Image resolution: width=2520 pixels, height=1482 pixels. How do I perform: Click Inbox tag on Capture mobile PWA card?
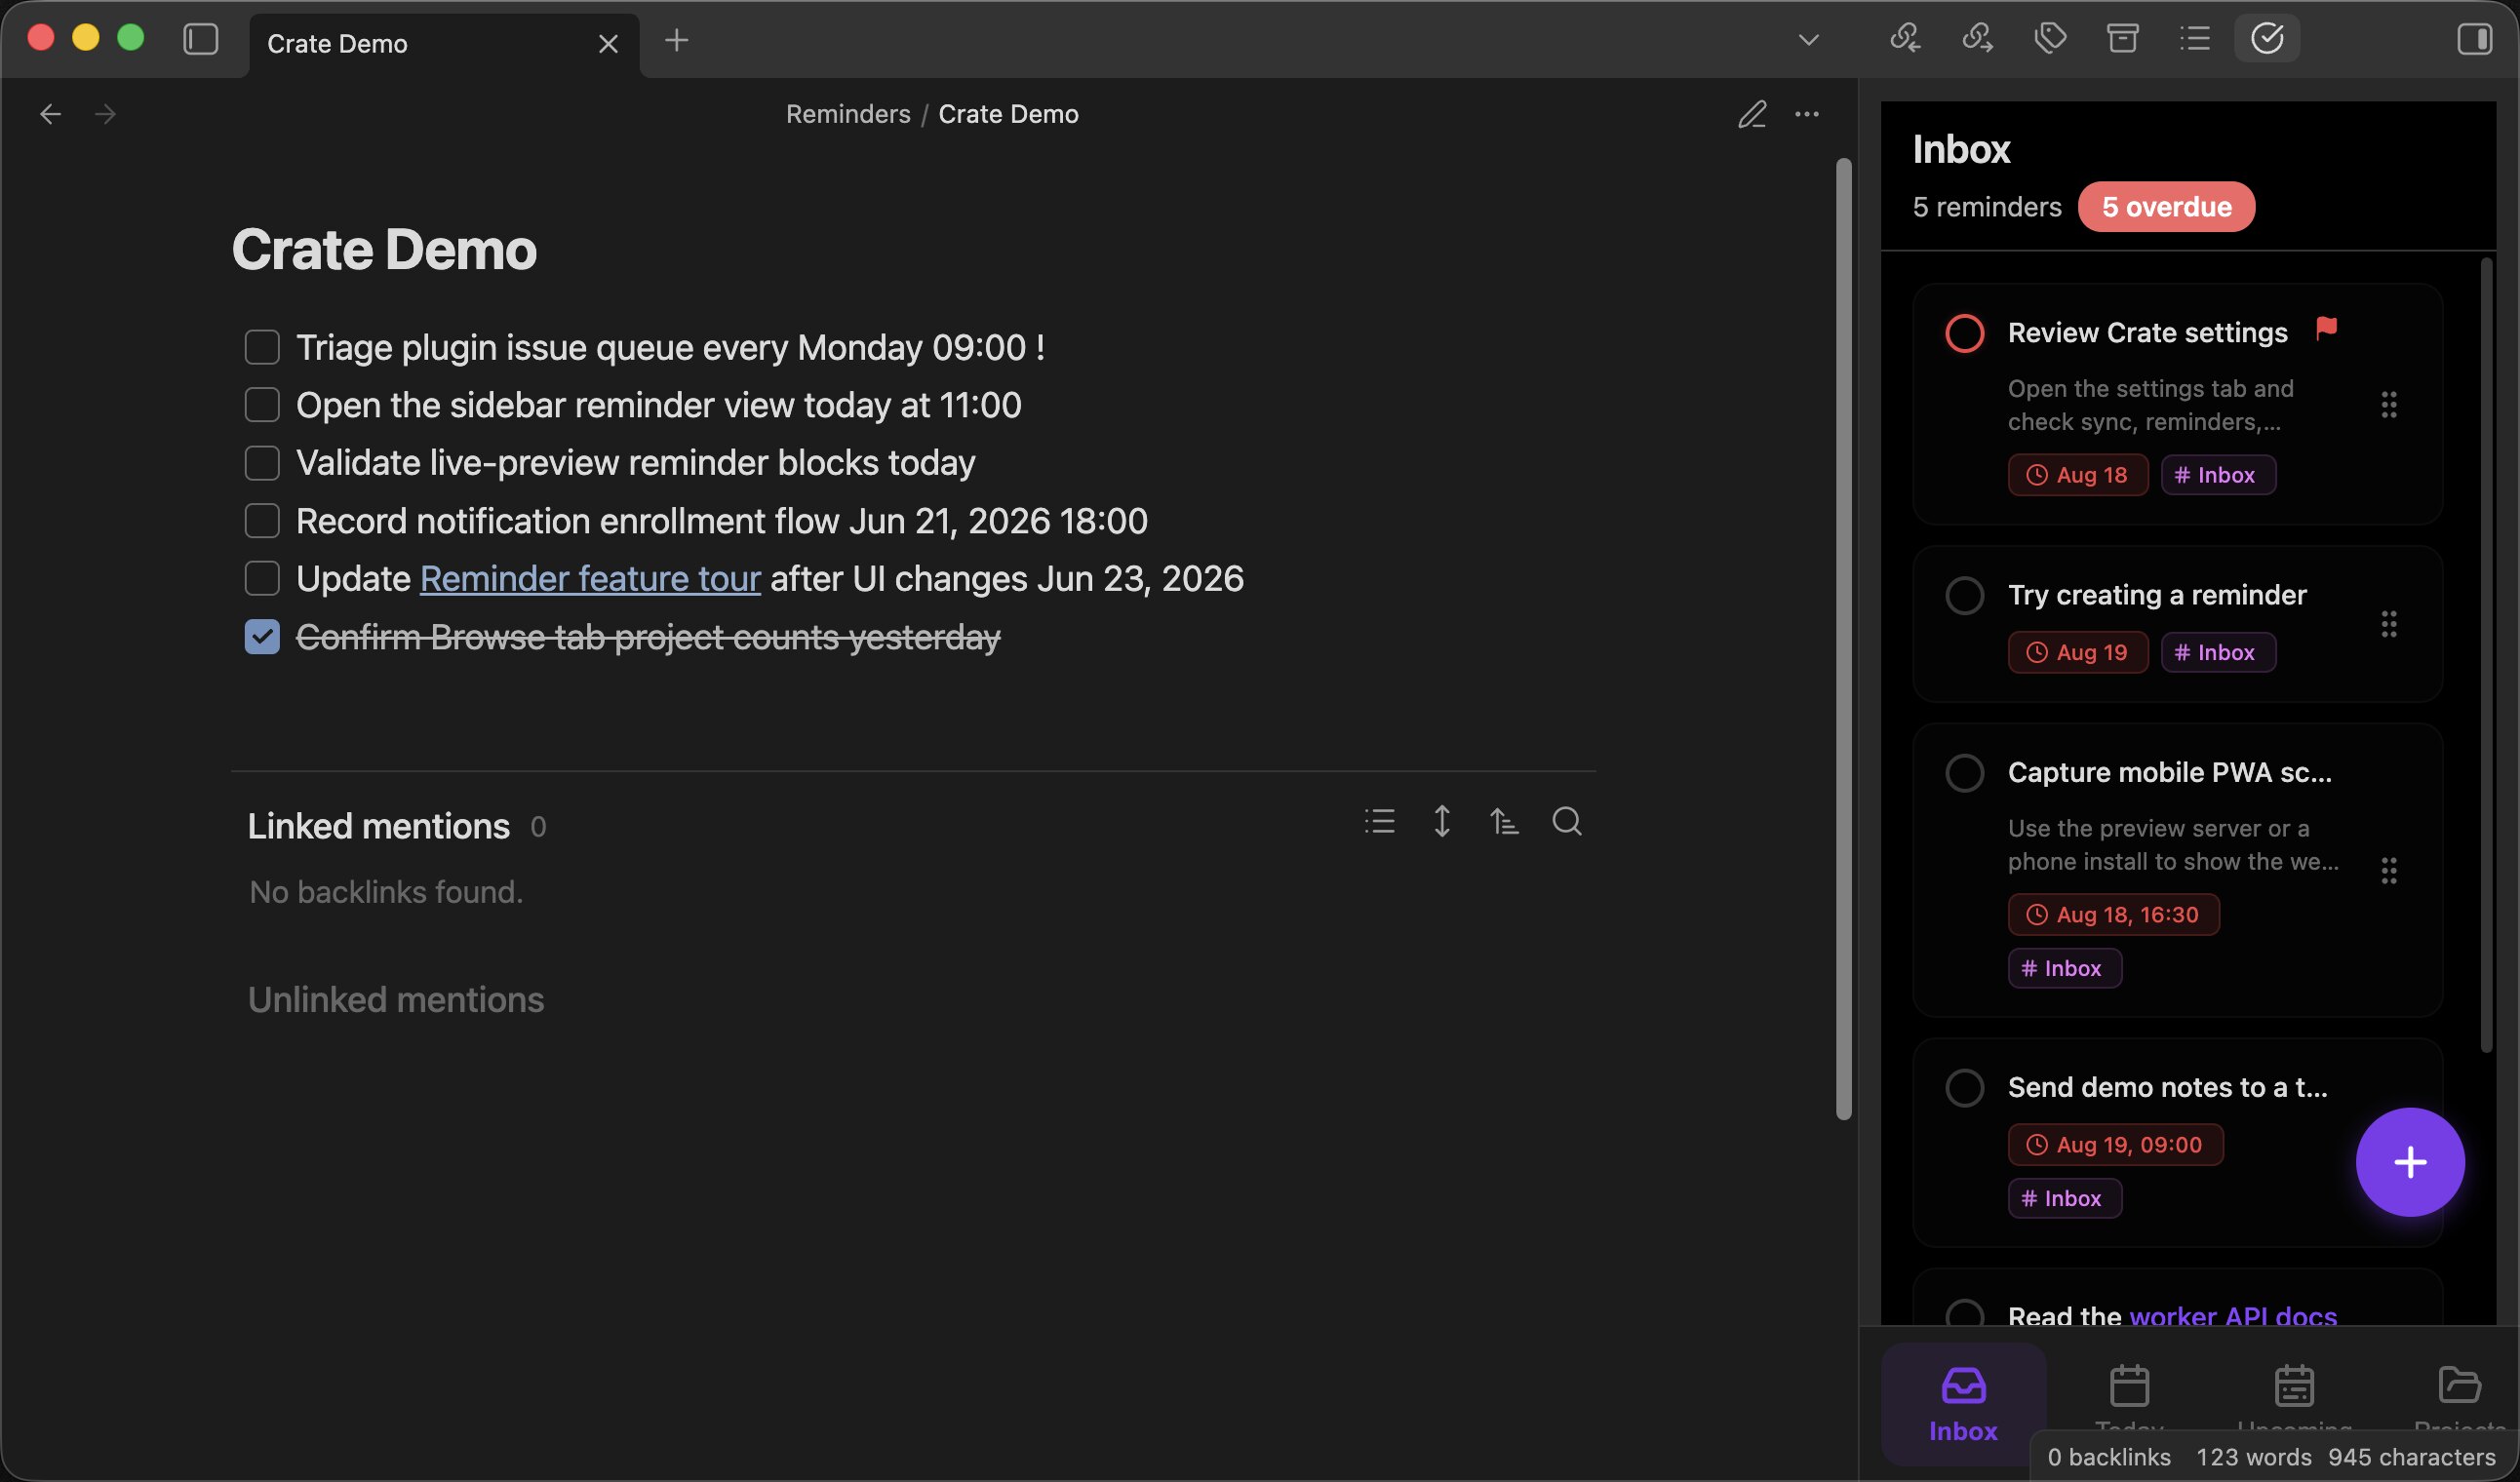pos(2064,968)
